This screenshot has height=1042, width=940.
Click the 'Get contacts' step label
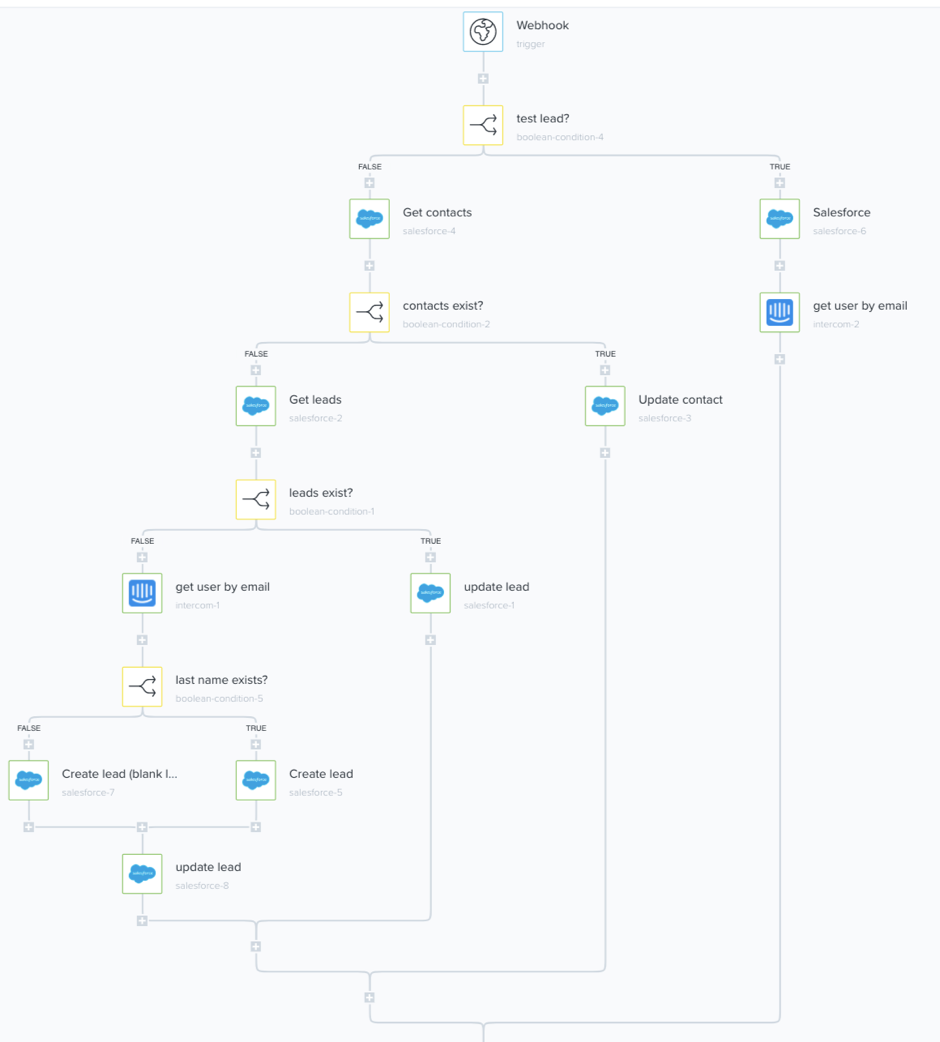pos(437,213)
